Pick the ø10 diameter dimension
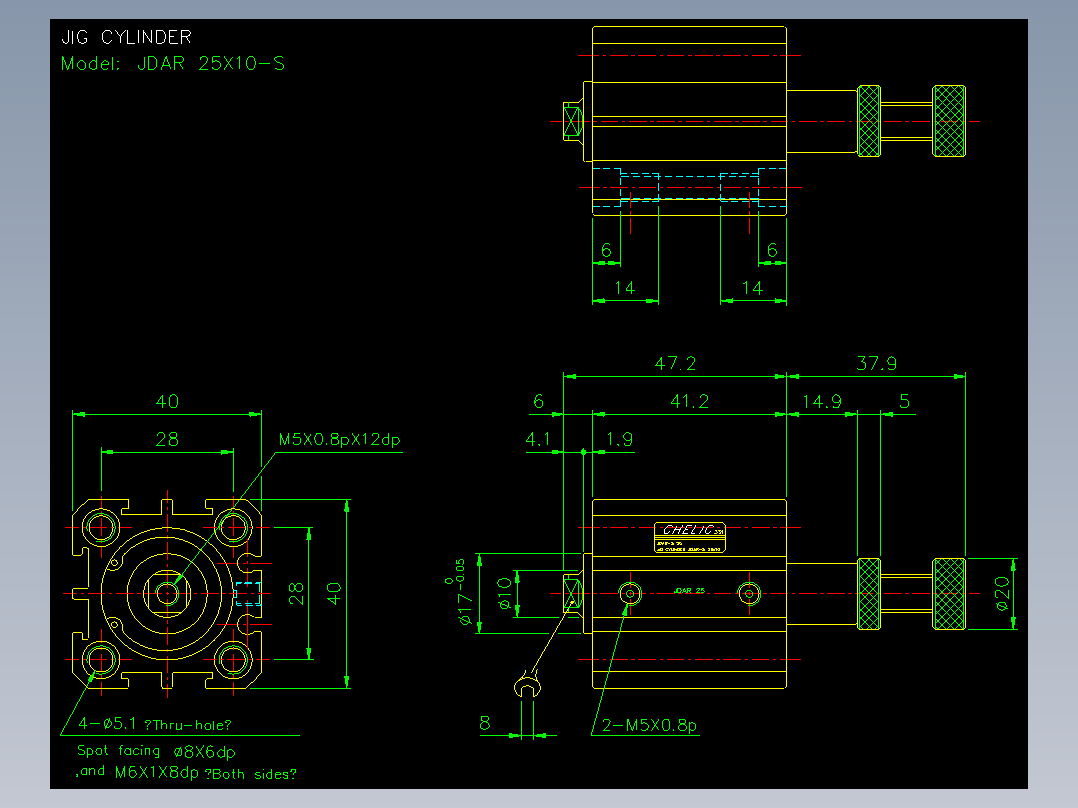The height and width of the screenshot is (808, 1078). pos(505,593)
